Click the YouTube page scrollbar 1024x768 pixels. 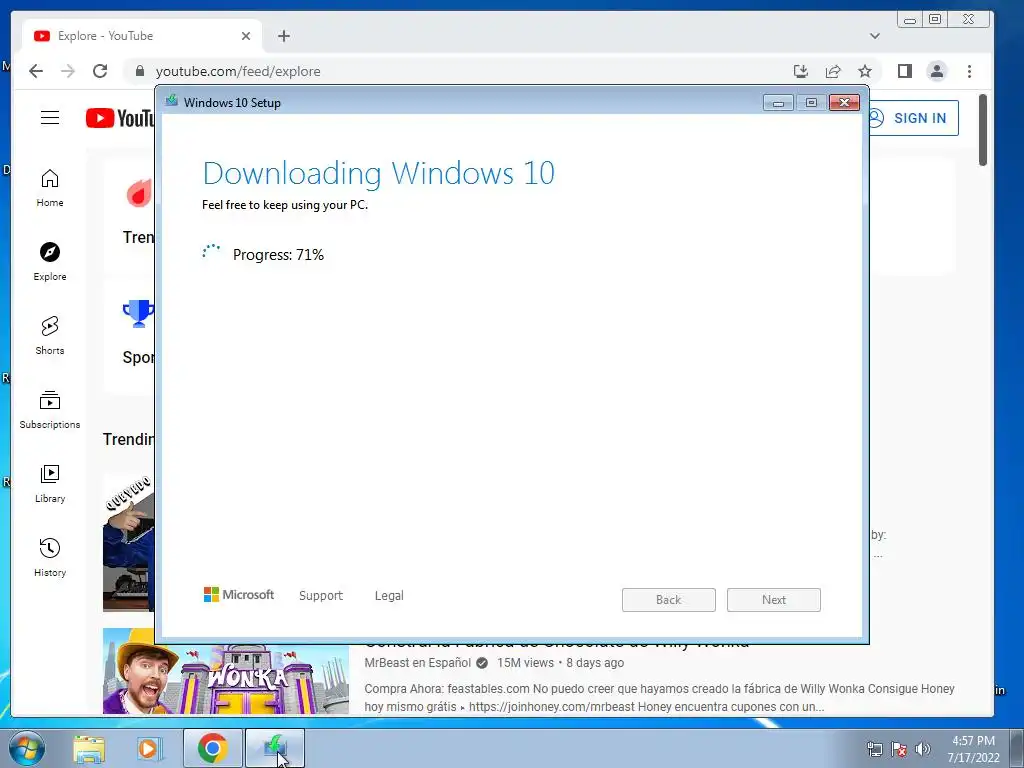point(983,129)
